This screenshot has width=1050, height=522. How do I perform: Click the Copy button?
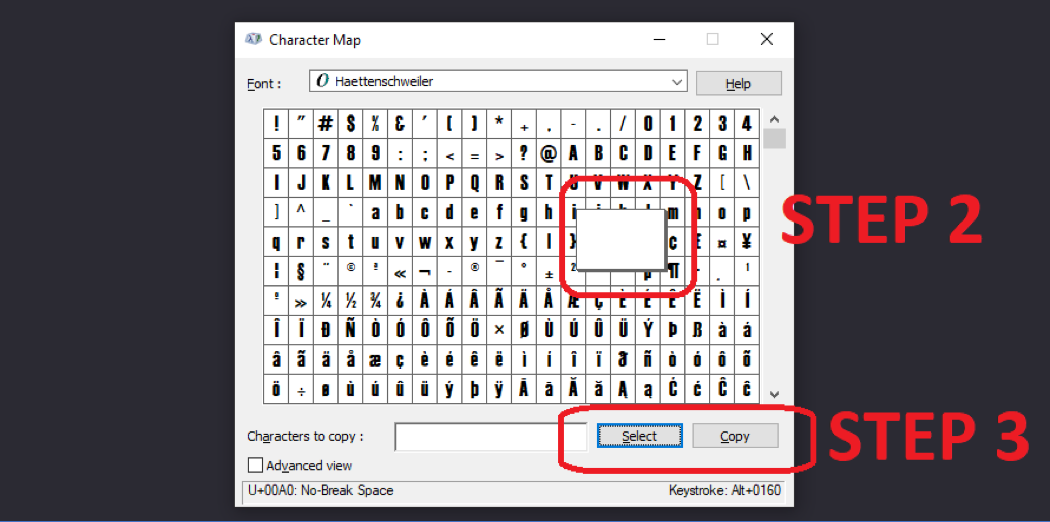pyautogui.click(x=734, y=436)
